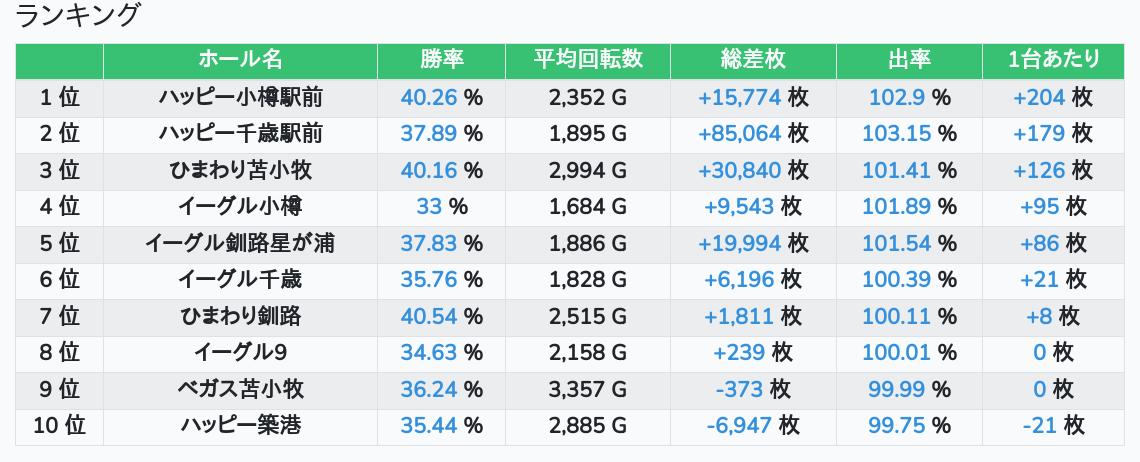This screenshot has width=1140, height=462.
Task: Open イーグル釧路星が浦 hall entry
Action: click(x=240, y=243)
